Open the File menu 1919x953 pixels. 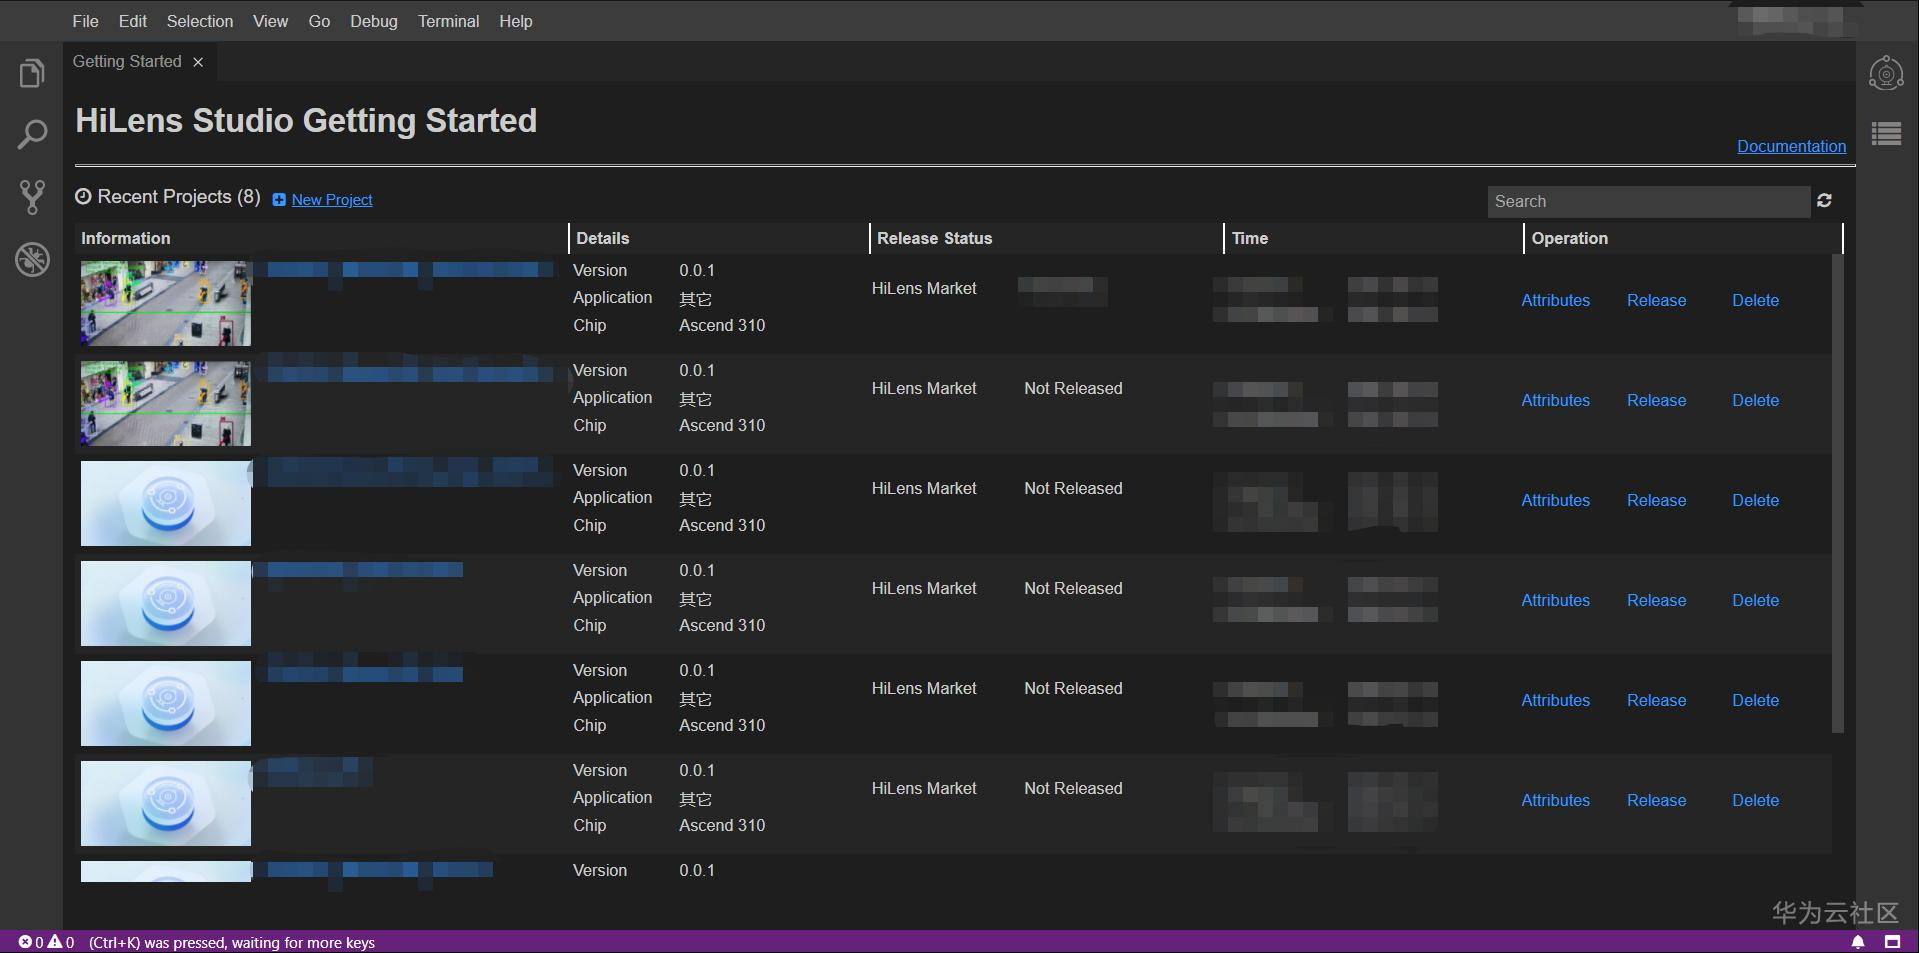pos(85,21)
